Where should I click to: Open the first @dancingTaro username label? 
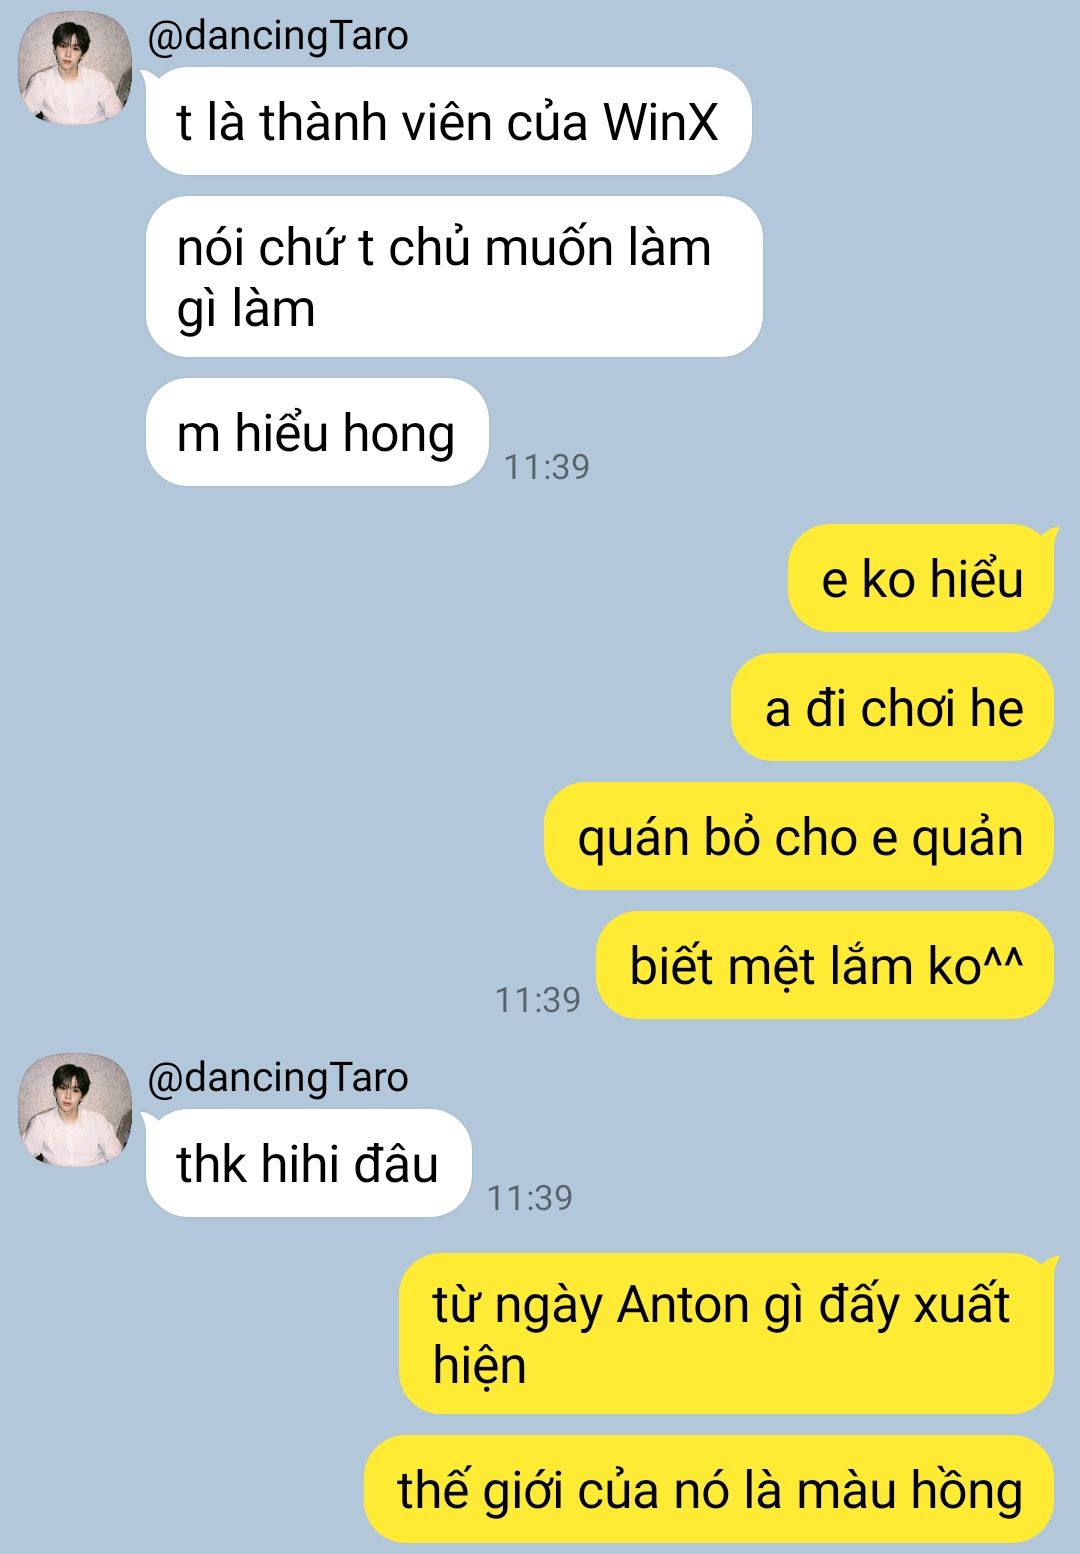click(x=278, y=36)
